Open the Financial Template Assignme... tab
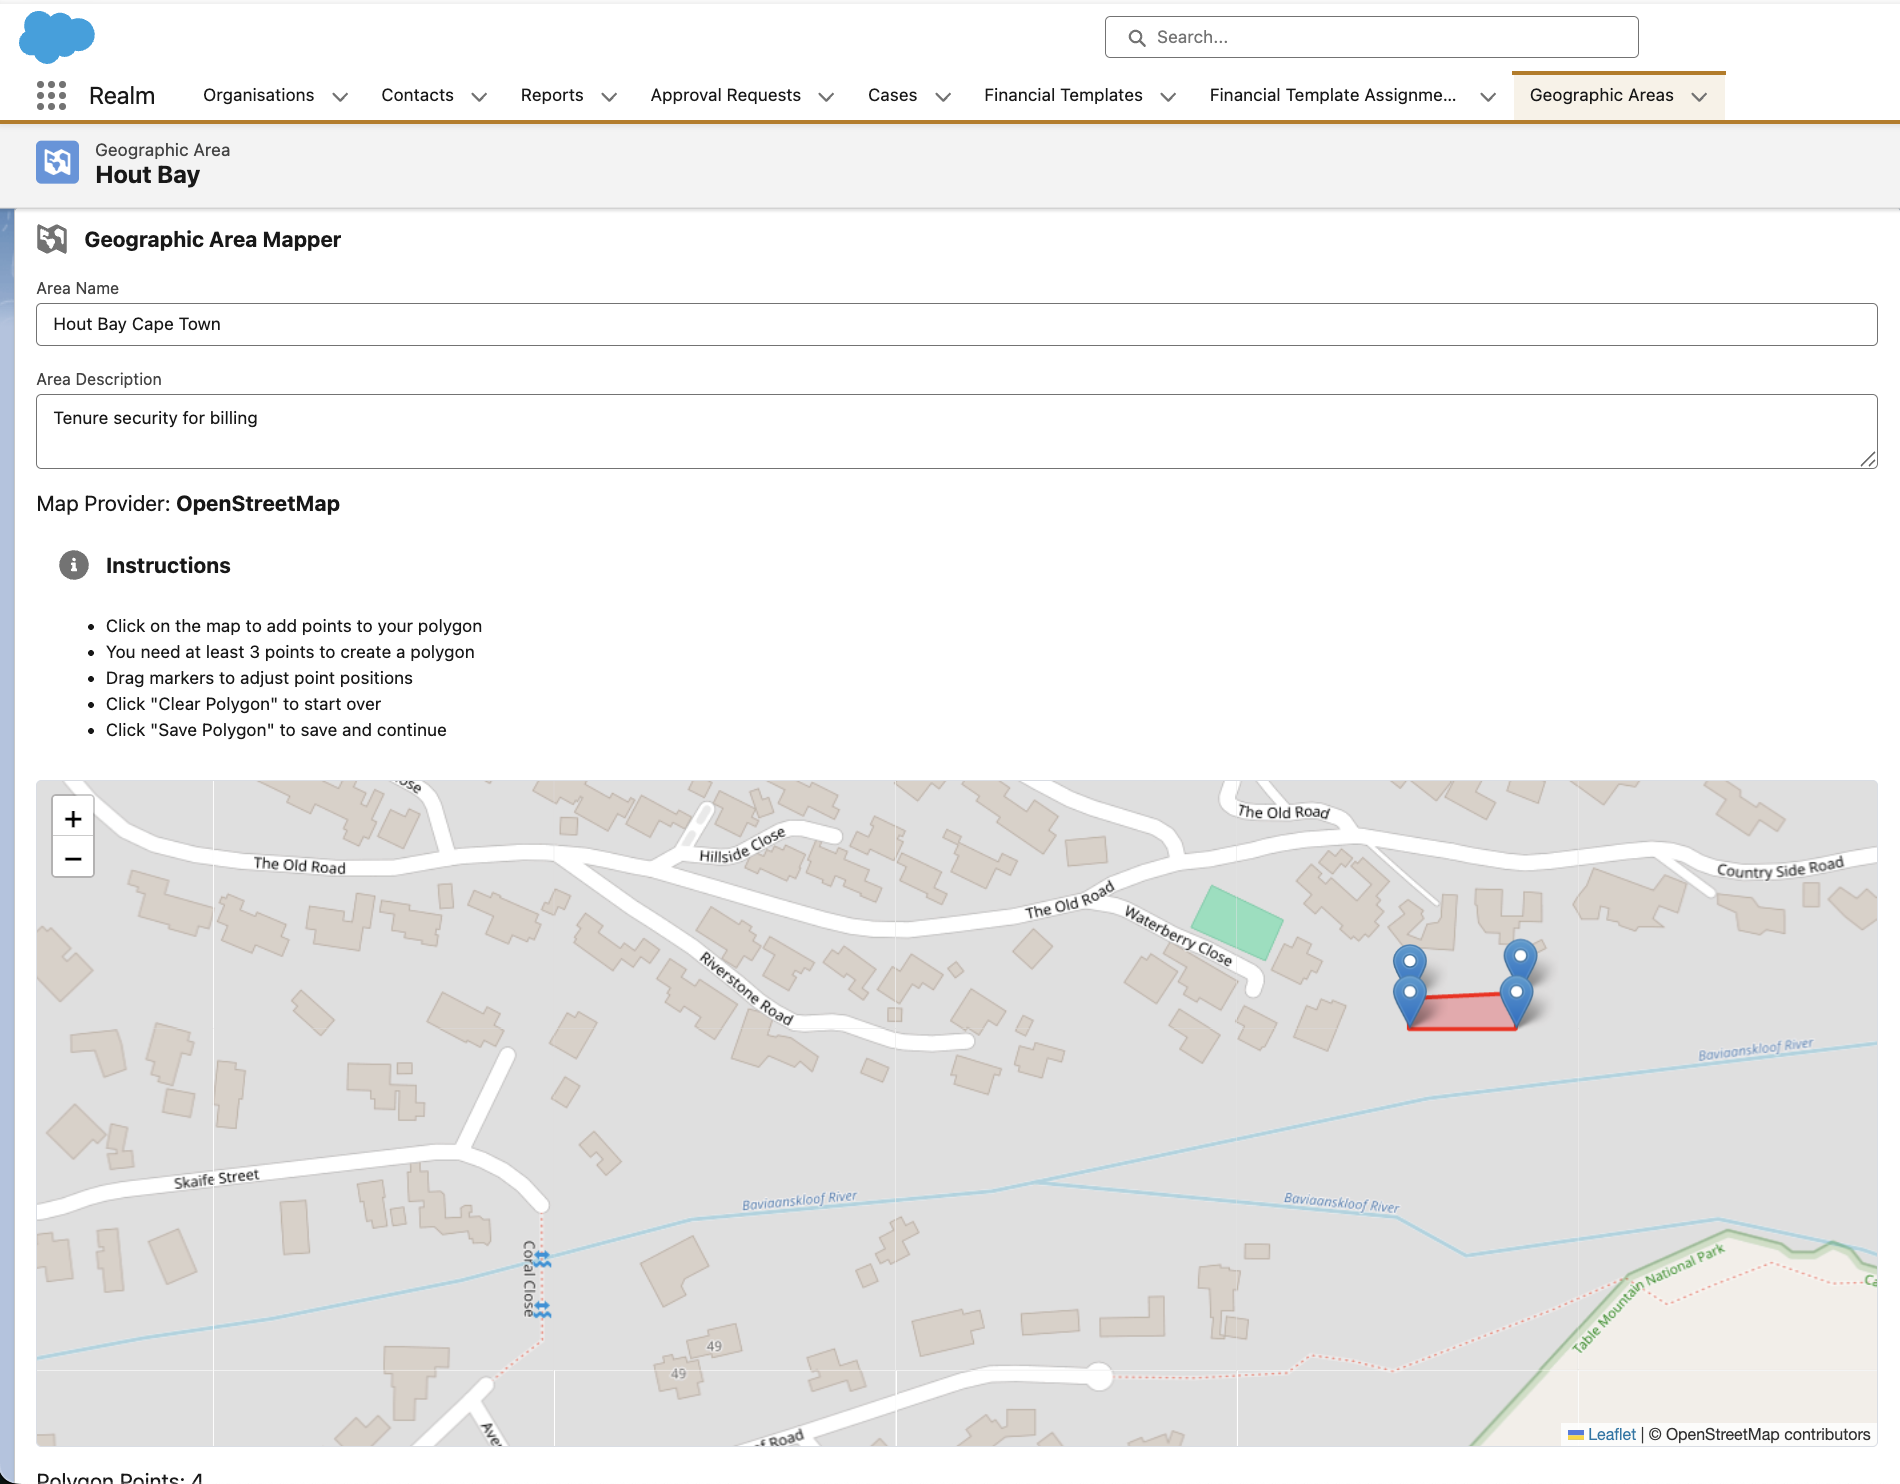The height and width of the screenshot is (1484, 1900). [x=1333, y=95]
